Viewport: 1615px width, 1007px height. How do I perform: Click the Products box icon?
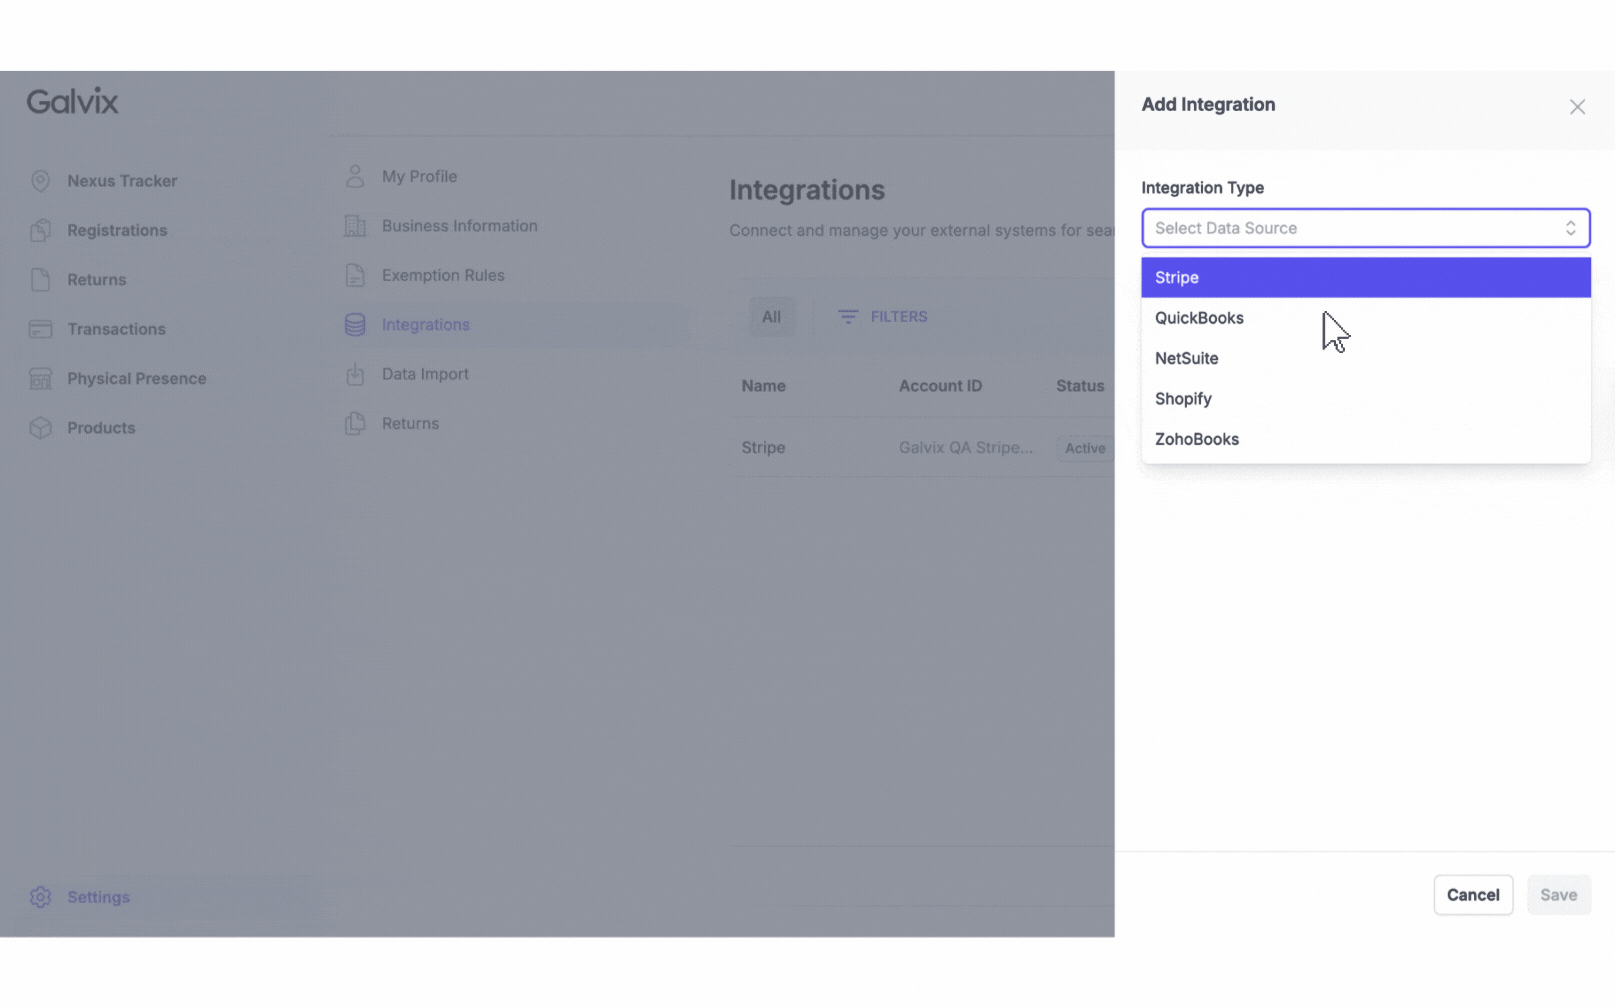(x=40, y=428)
